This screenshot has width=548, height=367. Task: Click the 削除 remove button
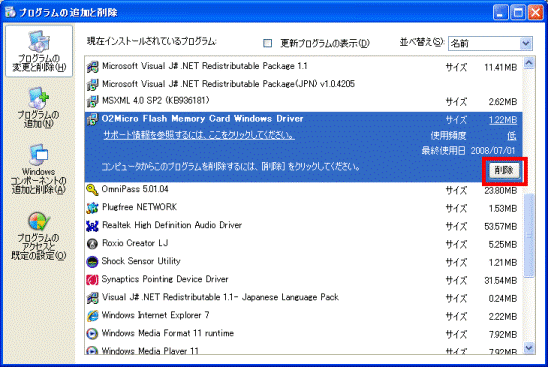[x=504, y=171]
